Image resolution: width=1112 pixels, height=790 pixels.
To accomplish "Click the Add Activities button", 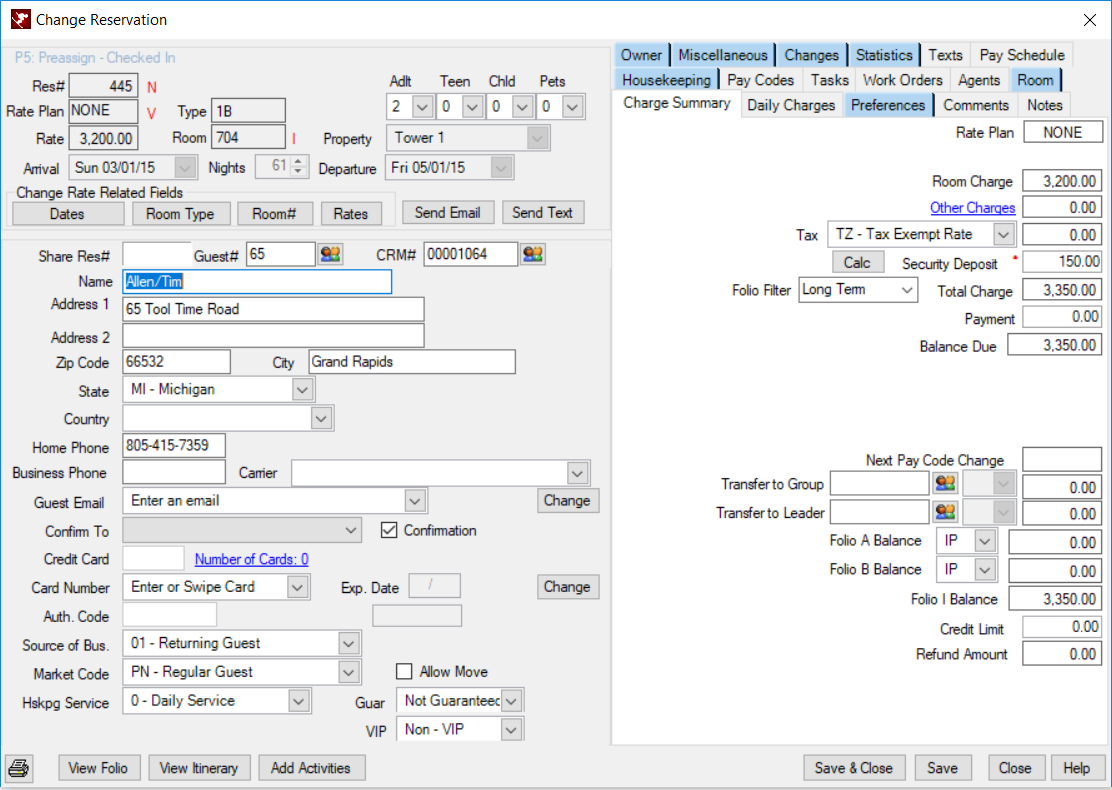I will tap(311, 768).
